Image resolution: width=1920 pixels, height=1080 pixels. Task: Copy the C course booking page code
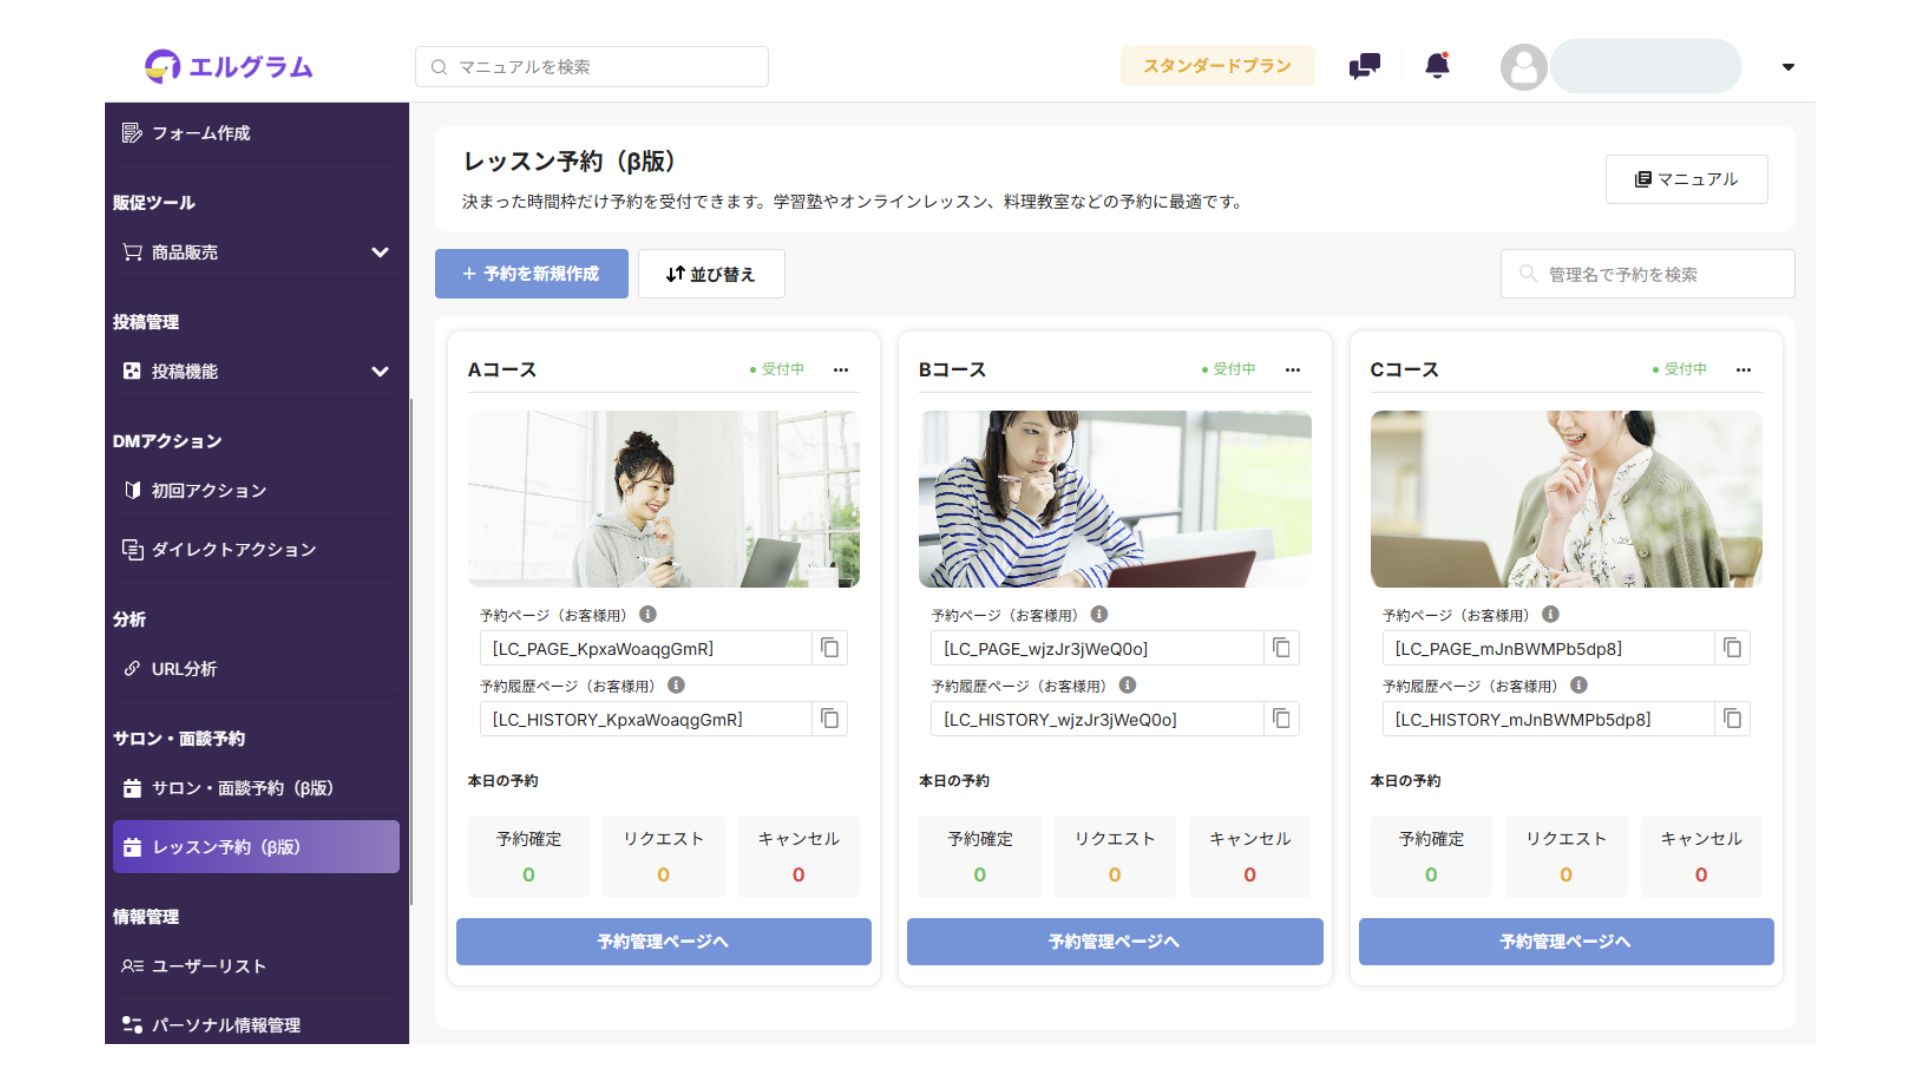[1732, 648]
